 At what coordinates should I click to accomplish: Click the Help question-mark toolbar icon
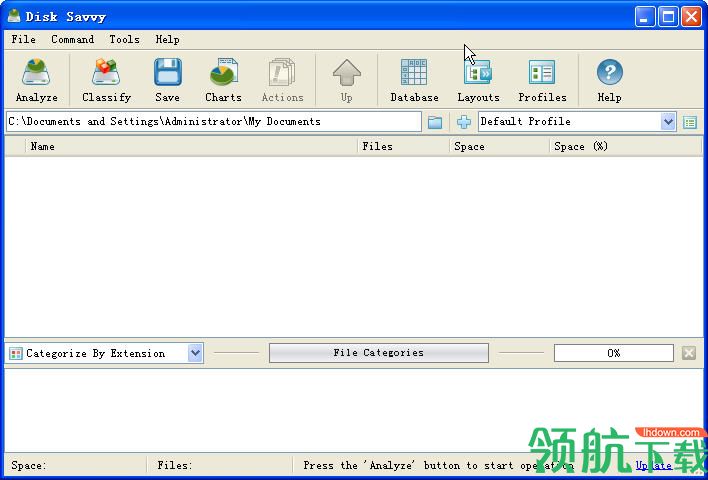pos(609,80)
